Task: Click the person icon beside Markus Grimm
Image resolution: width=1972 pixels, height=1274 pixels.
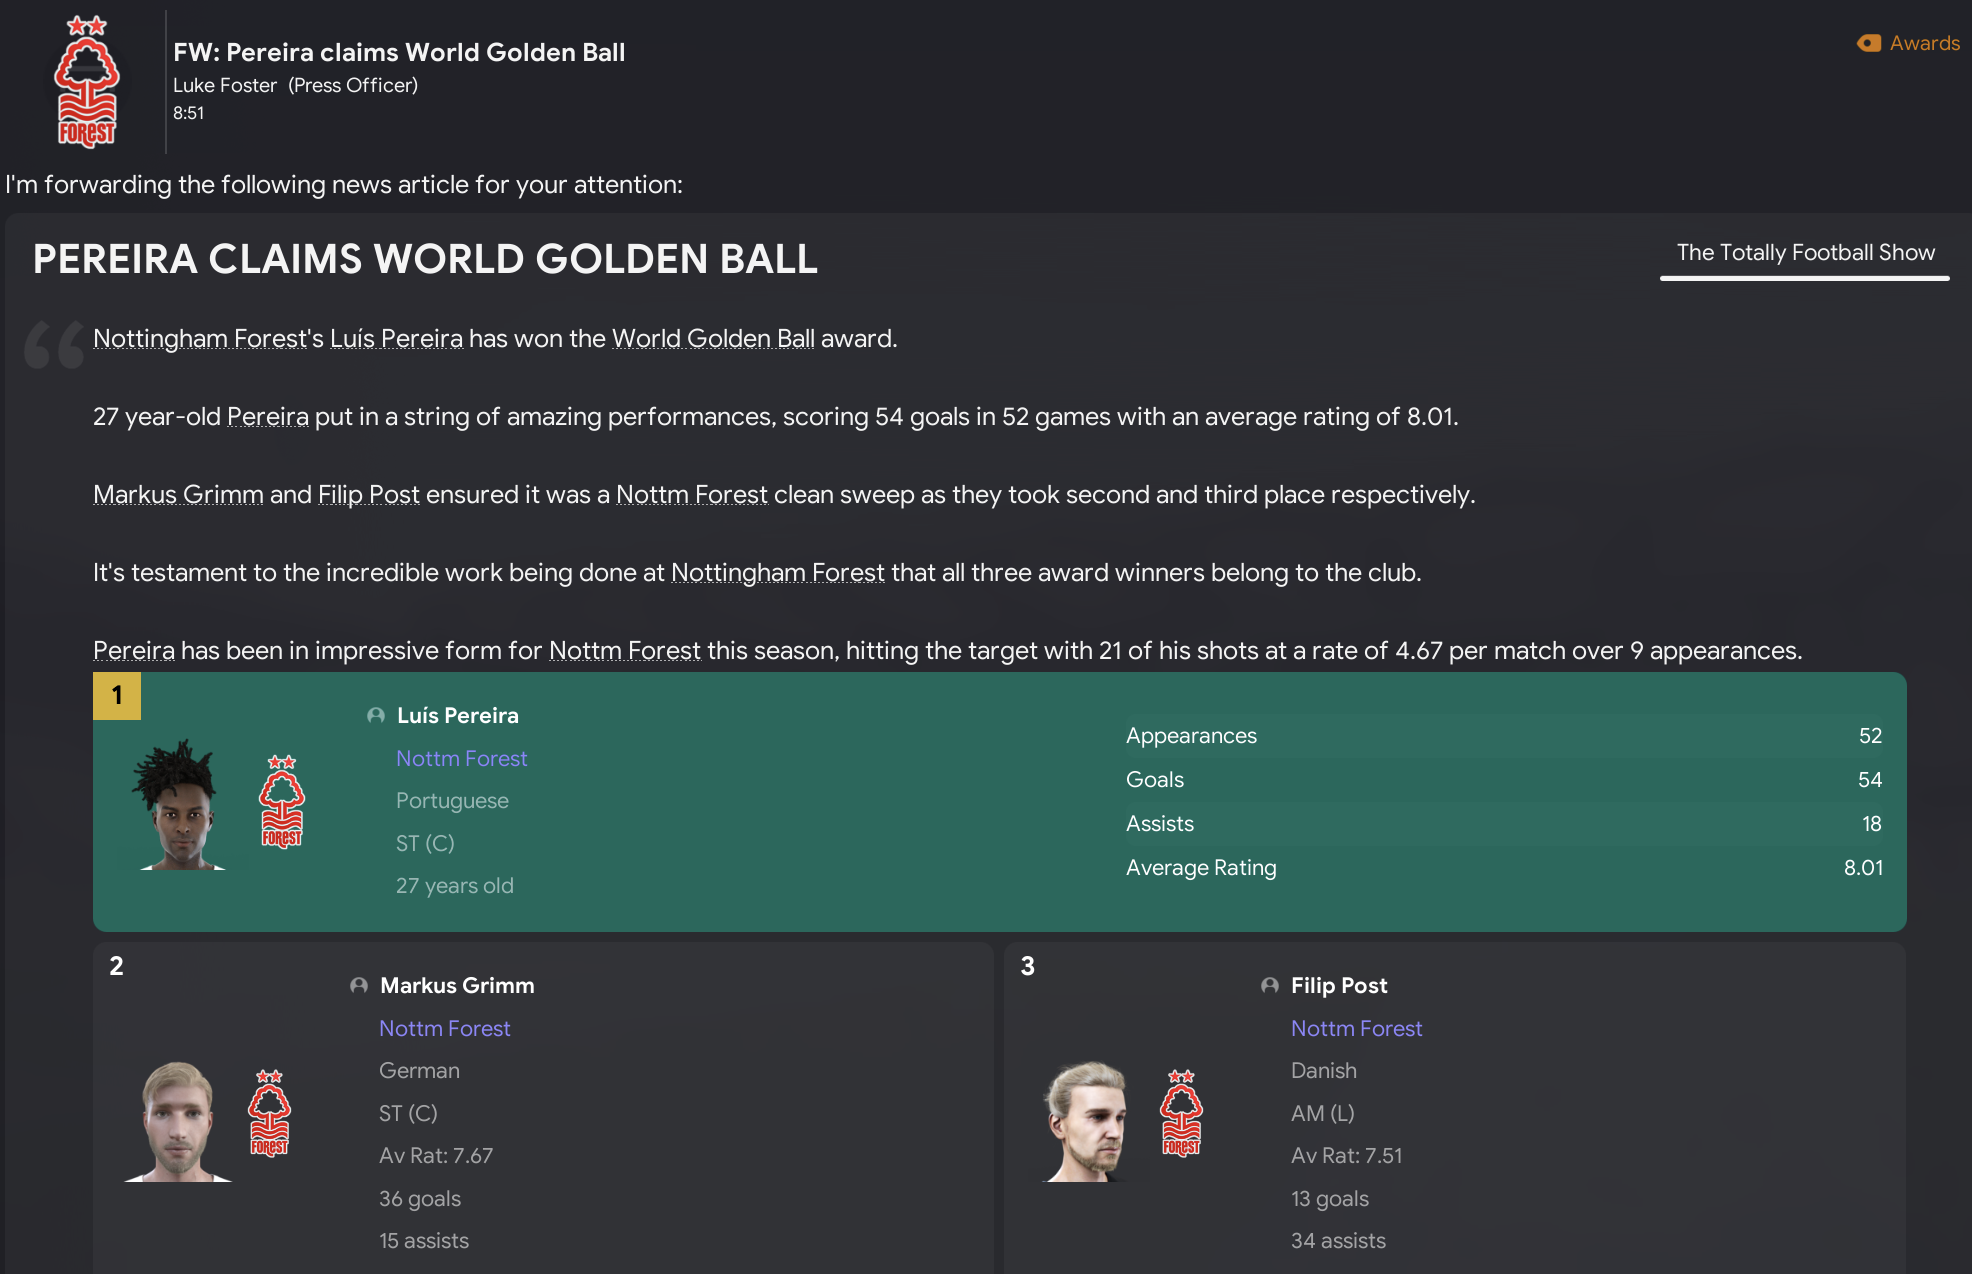Action: (x=359, y=985)
